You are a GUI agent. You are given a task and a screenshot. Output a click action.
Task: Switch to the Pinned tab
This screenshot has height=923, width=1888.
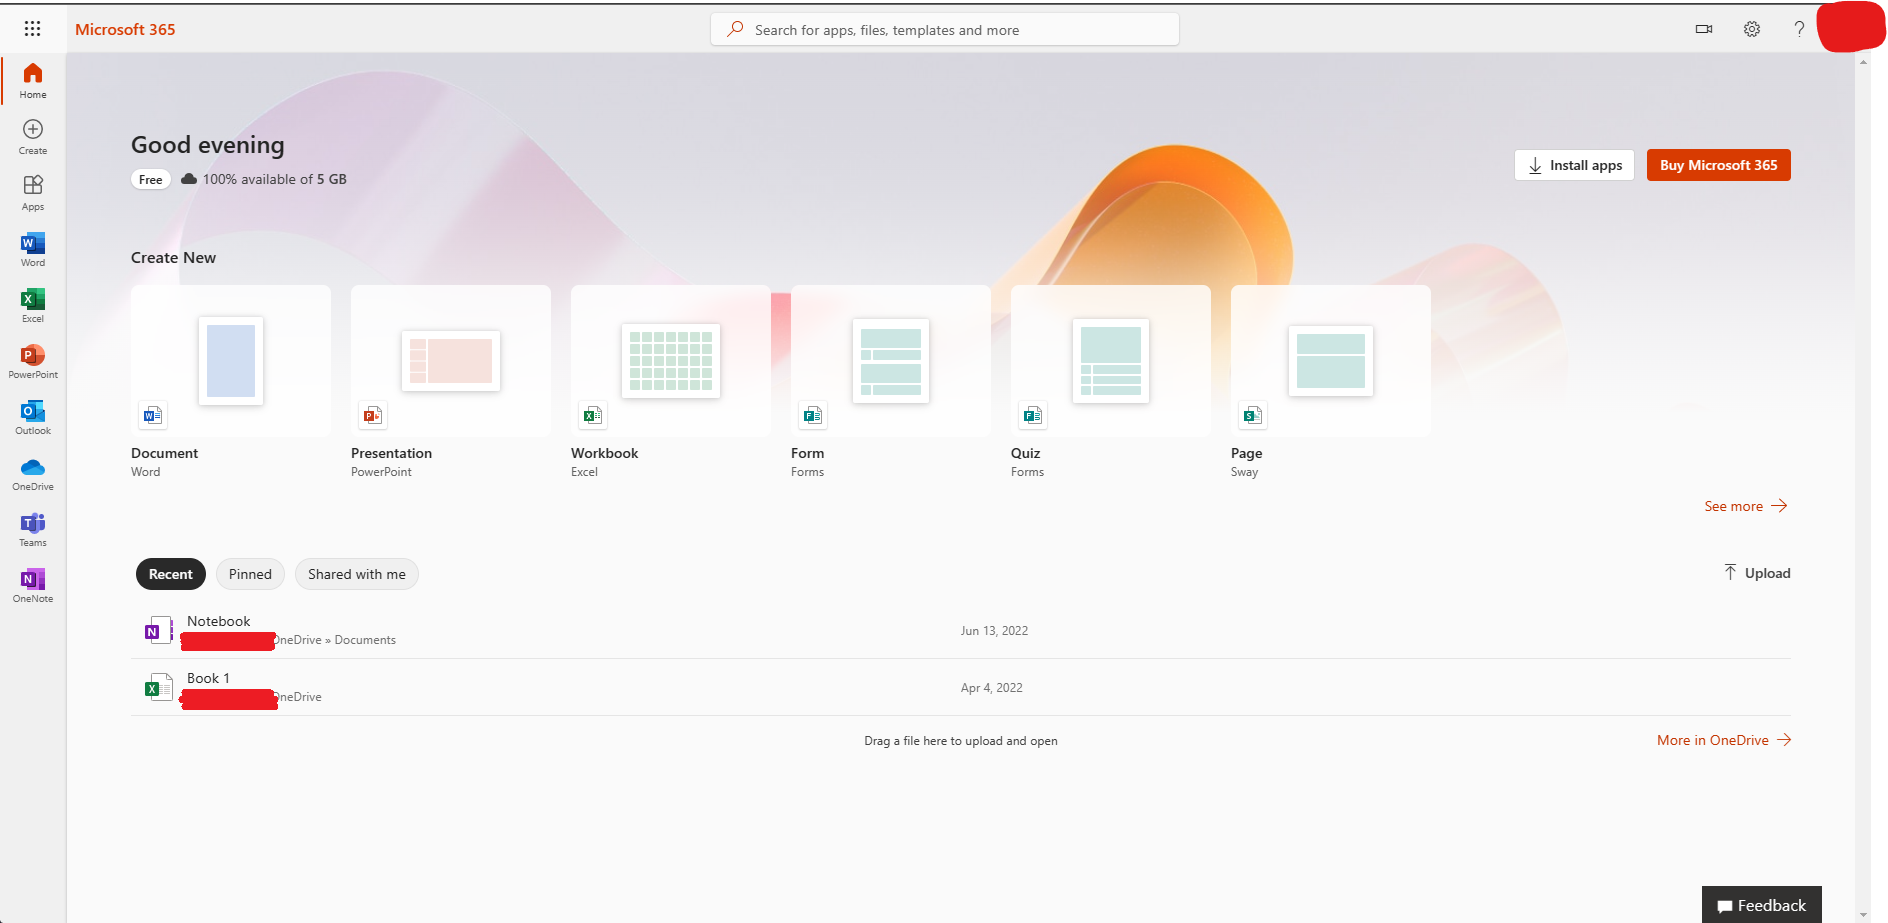pos(250,574)
